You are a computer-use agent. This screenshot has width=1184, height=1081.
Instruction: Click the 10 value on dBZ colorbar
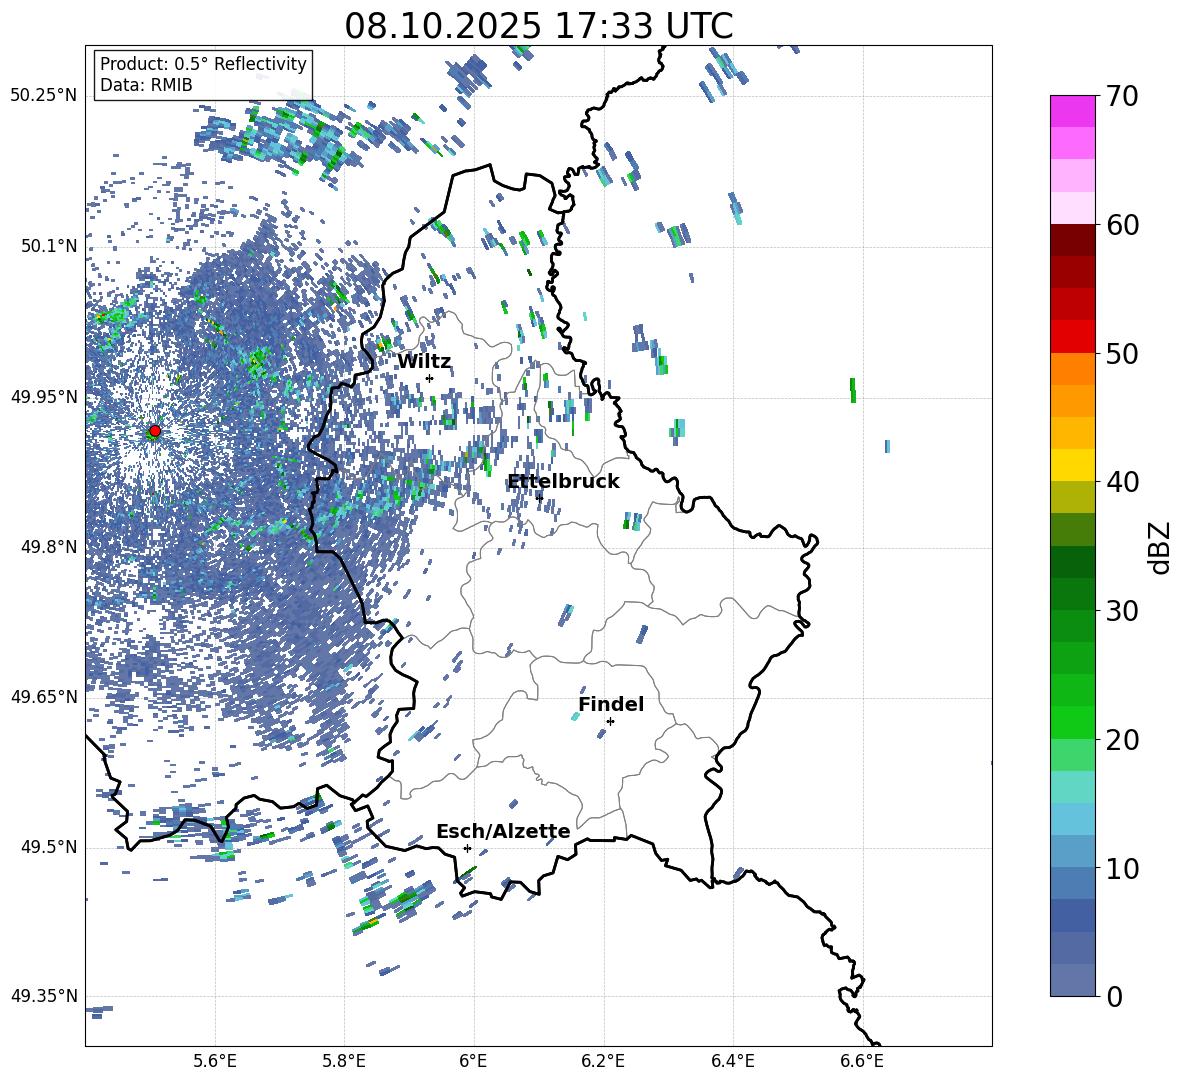[x=1121, y=868]
